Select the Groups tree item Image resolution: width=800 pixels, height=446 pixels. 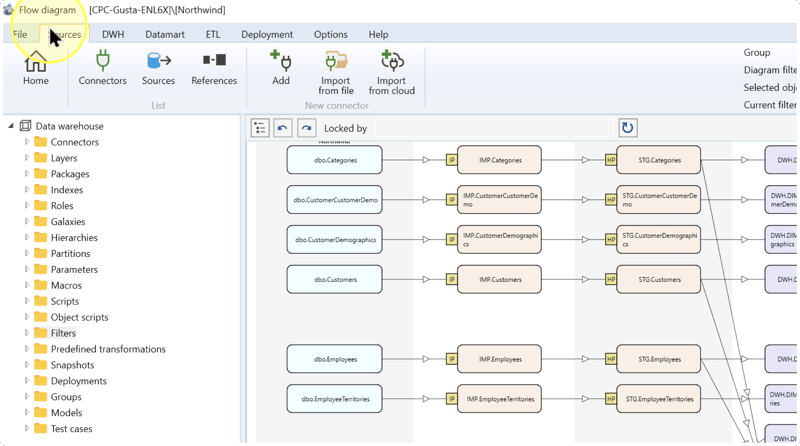66,397
